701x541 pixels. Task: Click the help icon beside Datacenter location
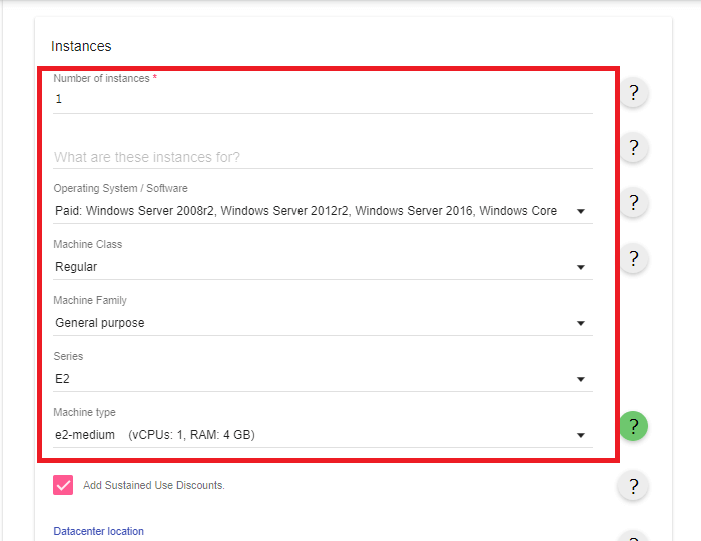(633, 537)
